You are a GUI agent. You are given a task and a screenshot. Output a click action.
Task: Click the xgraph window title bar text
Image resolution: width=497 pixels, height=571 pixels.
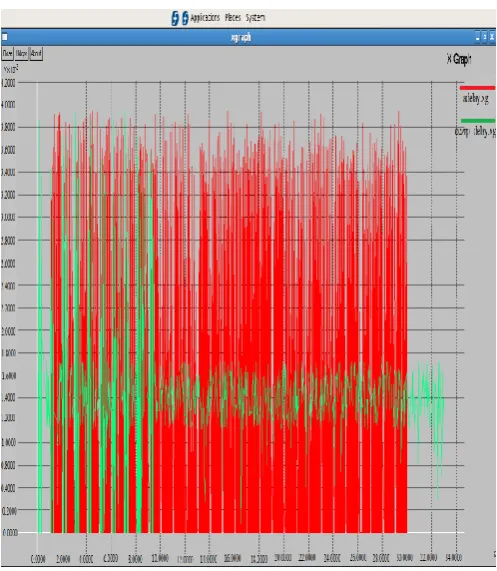241,37
